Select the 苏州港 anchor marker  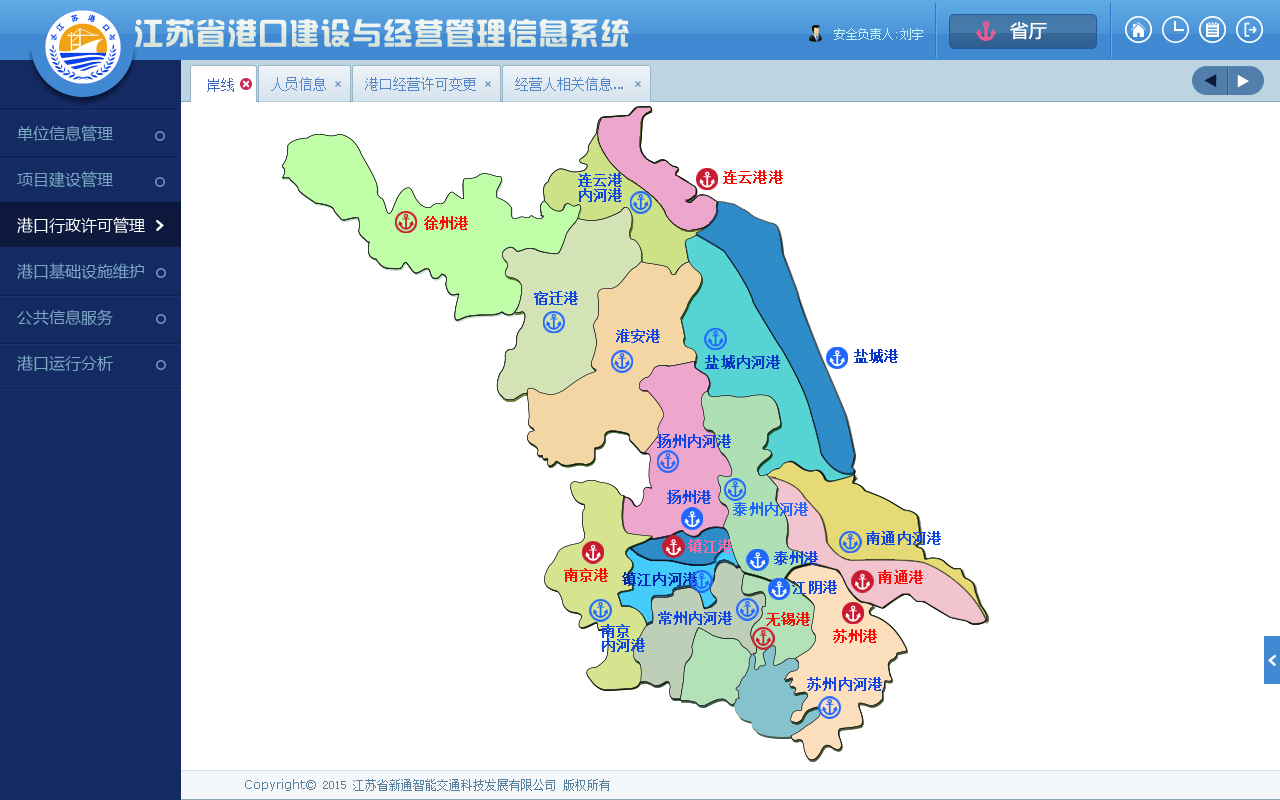coord(853,613)
